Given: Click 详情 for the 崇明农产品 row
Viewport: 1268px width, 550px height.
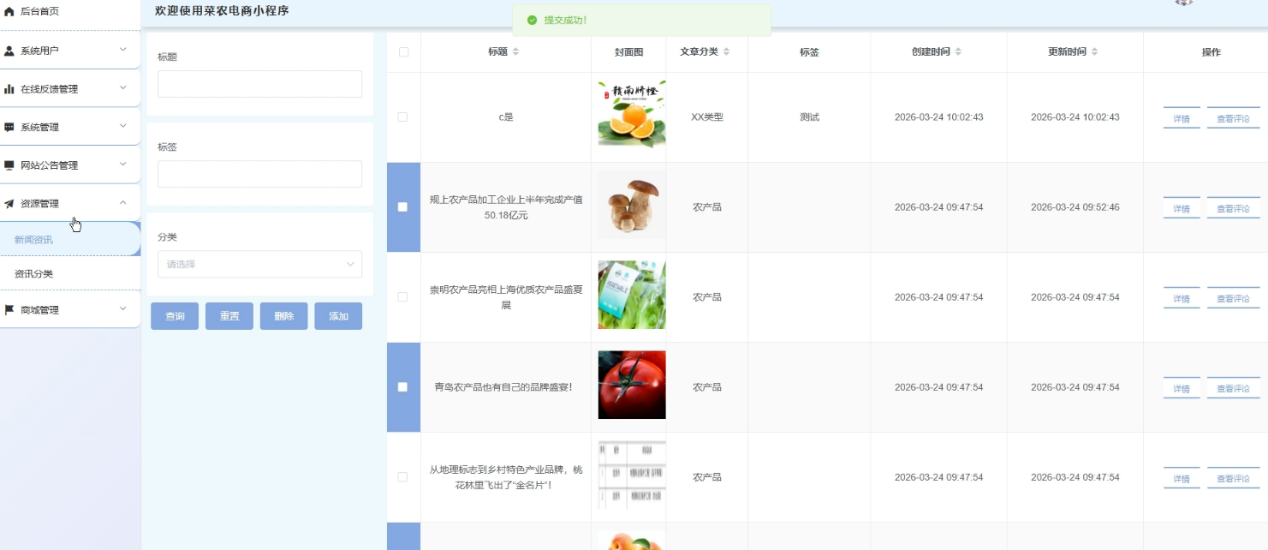Looking at the screenshot, I should [x=1182, y=299].
